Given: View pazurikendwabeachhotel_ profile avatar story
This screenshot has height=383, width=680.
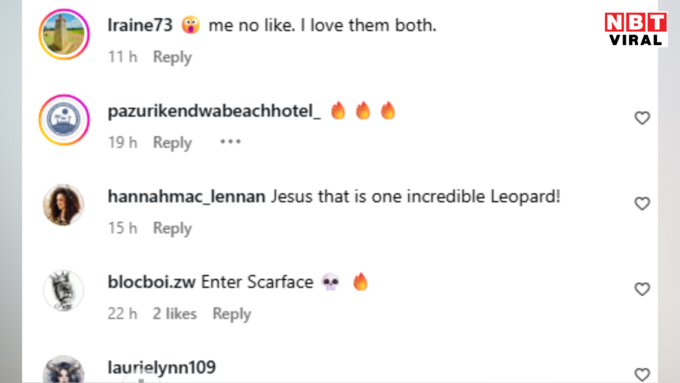Looking at the screenshot, I should (x=64, y=120).
